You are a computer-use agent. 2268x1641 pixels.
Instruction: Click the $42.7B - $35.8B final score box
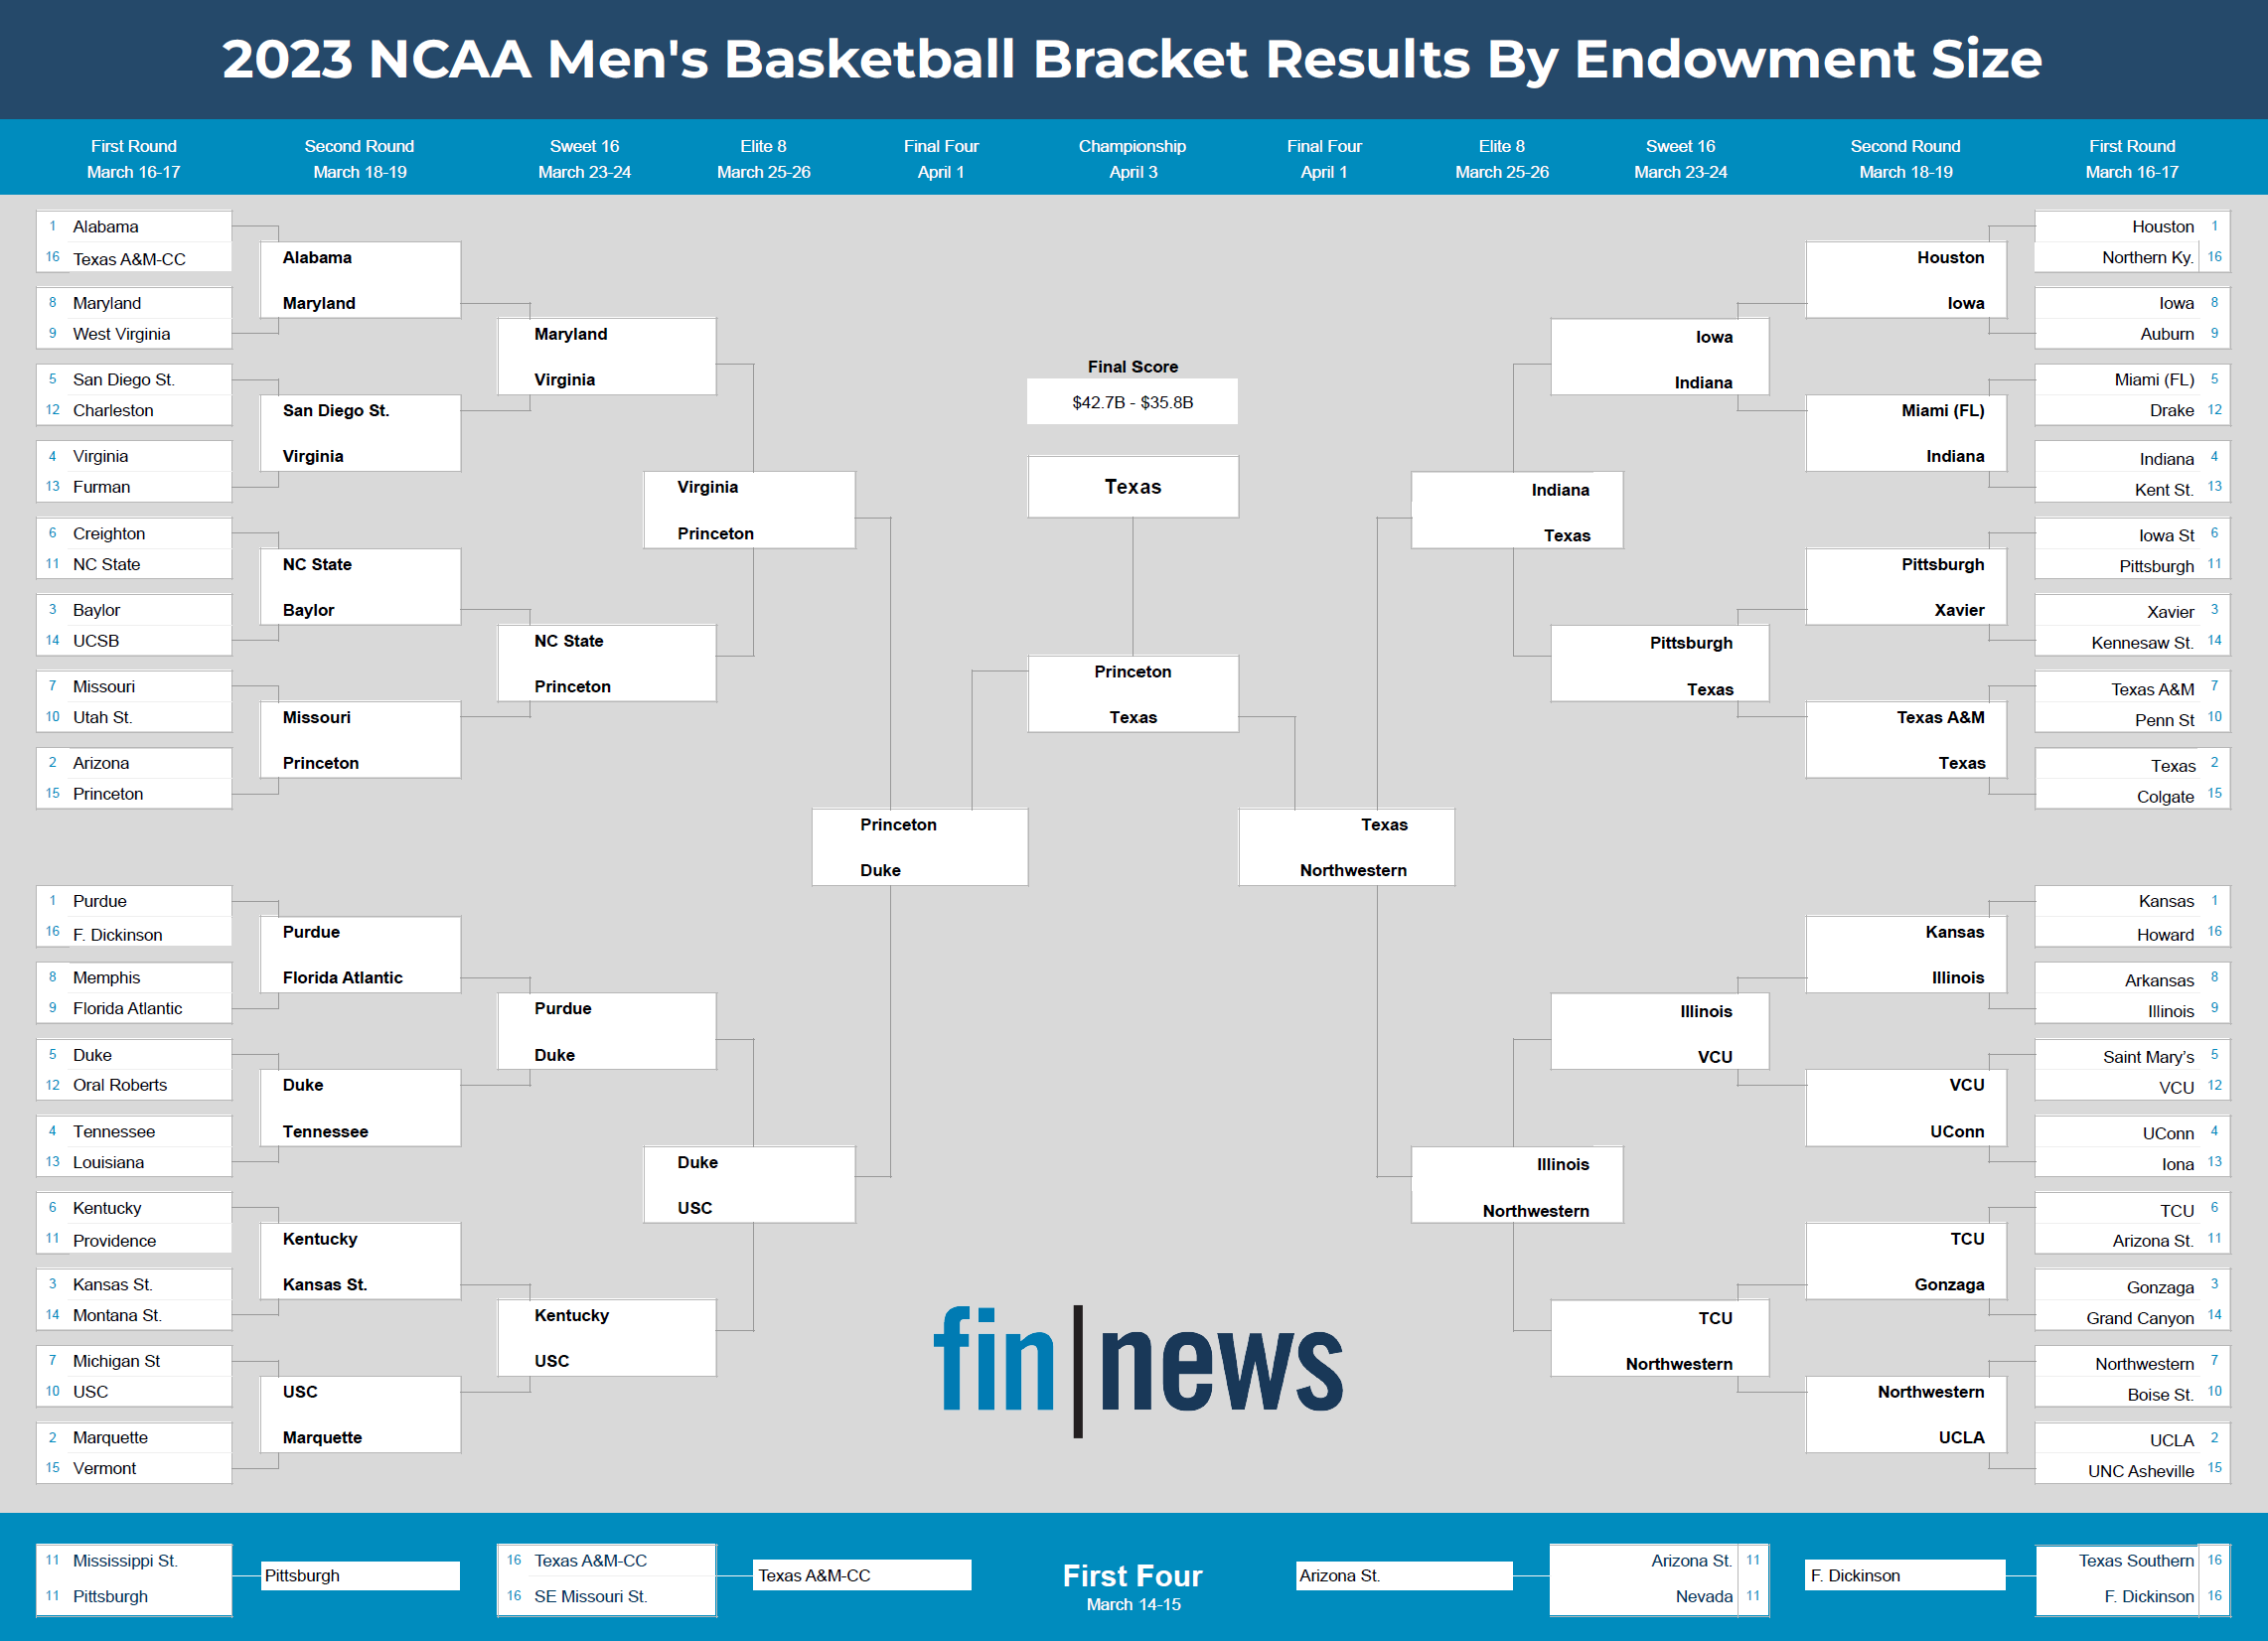(1132, 402)
